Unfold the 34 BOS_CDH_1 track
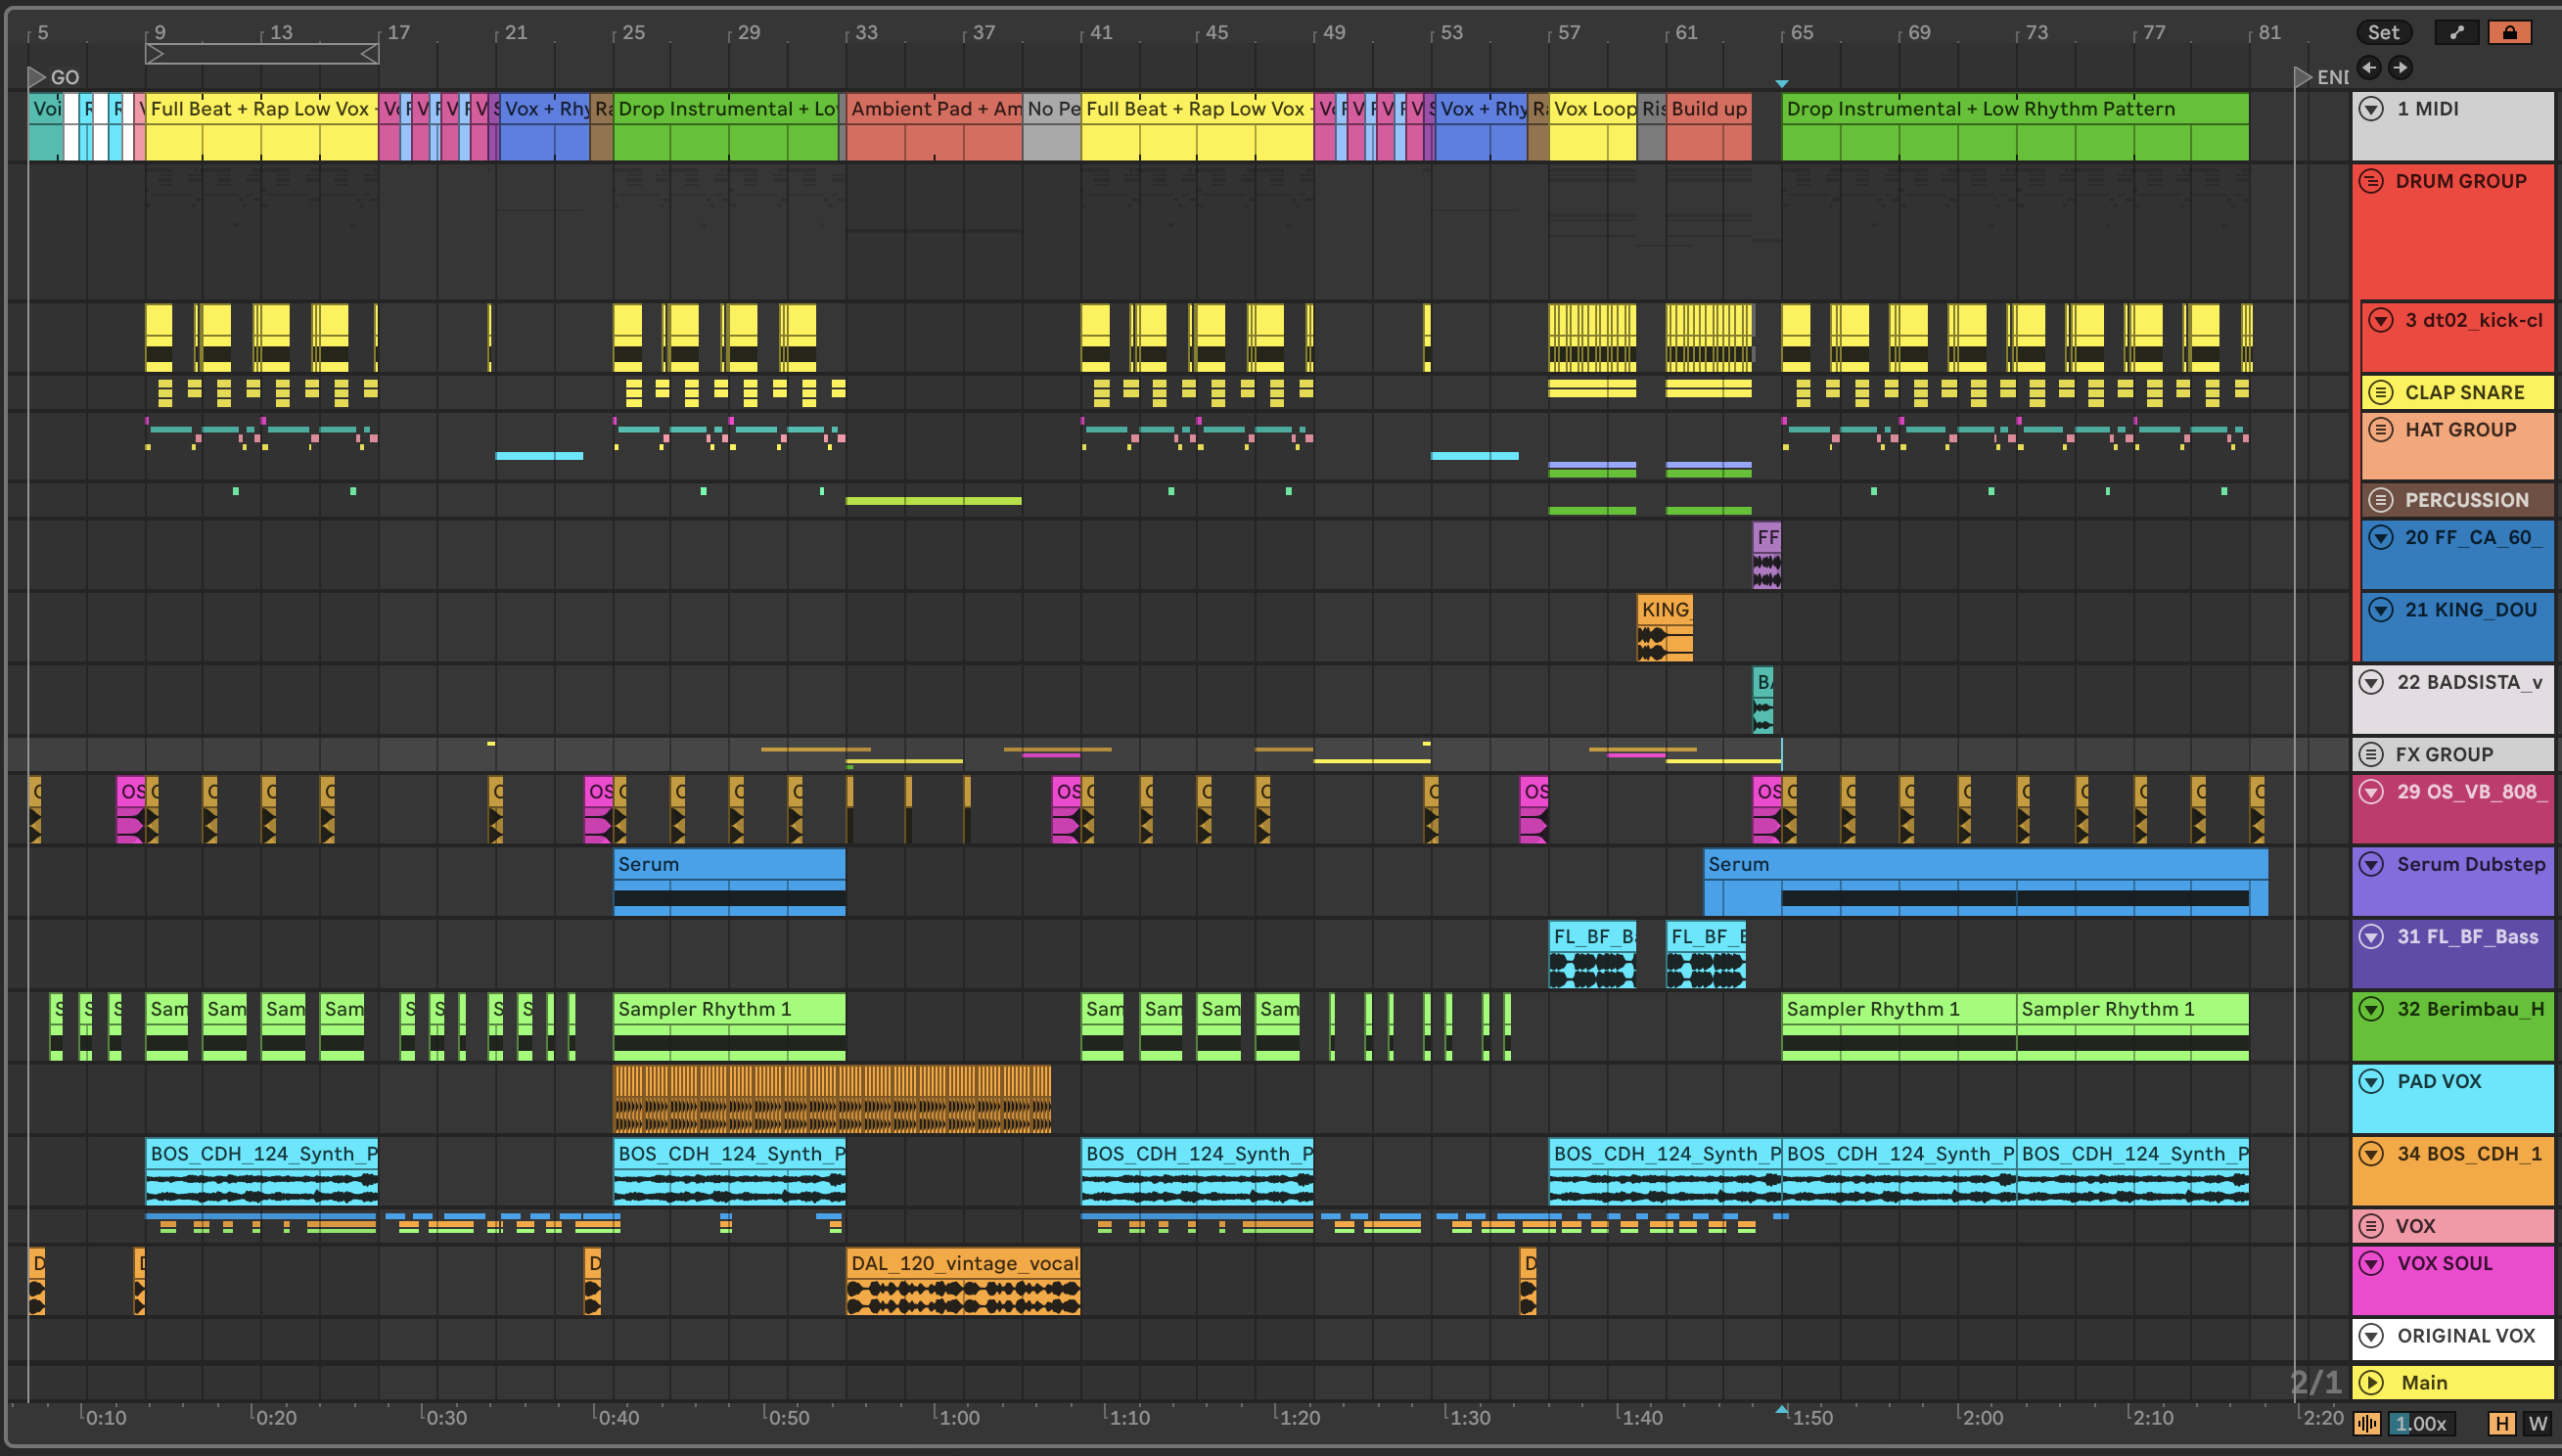The width and height of the screenshot is (2562, 1456). (2371, 1153)
